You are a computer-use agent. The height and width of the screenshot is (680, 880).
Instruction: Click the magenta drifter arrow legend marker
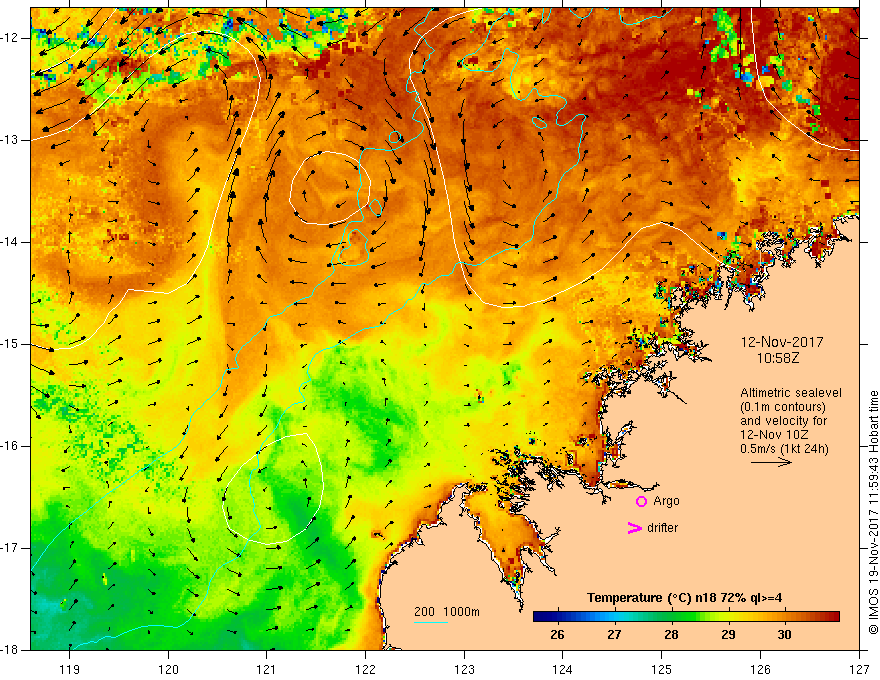point(635,528)
